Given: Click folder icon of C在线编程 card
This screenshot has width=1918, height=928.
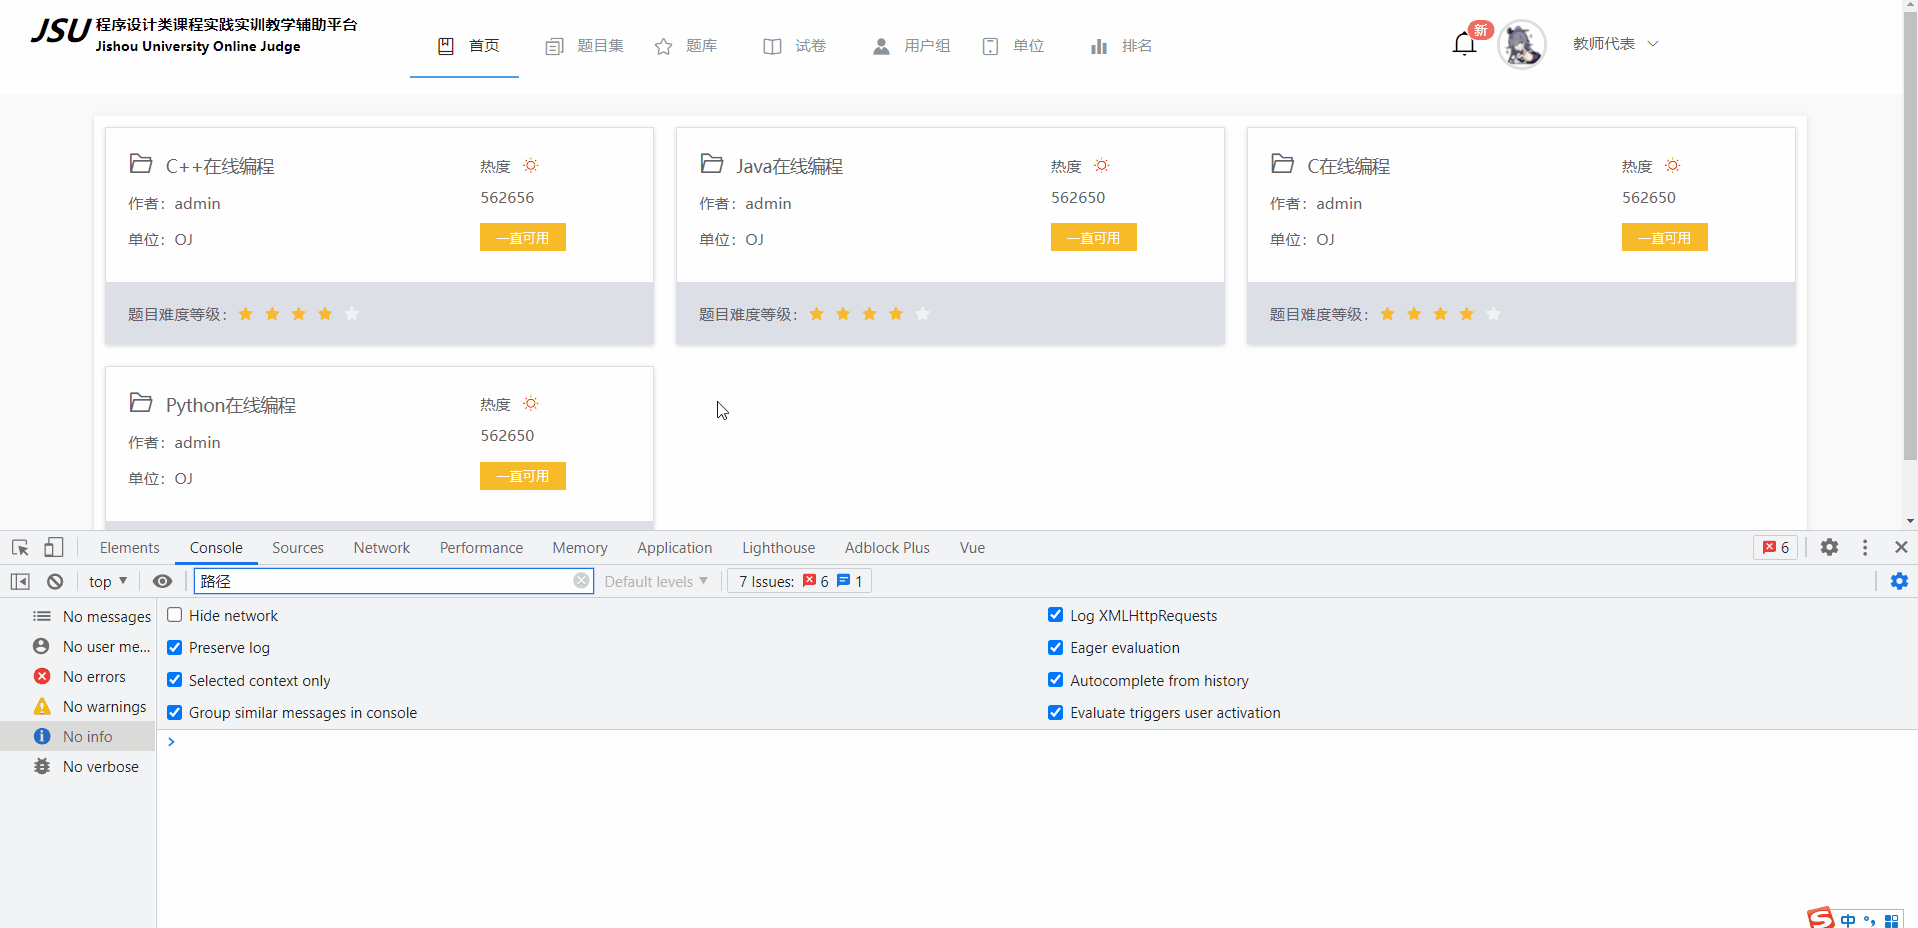Looking at the screenshot, I should pos(1283,164).
